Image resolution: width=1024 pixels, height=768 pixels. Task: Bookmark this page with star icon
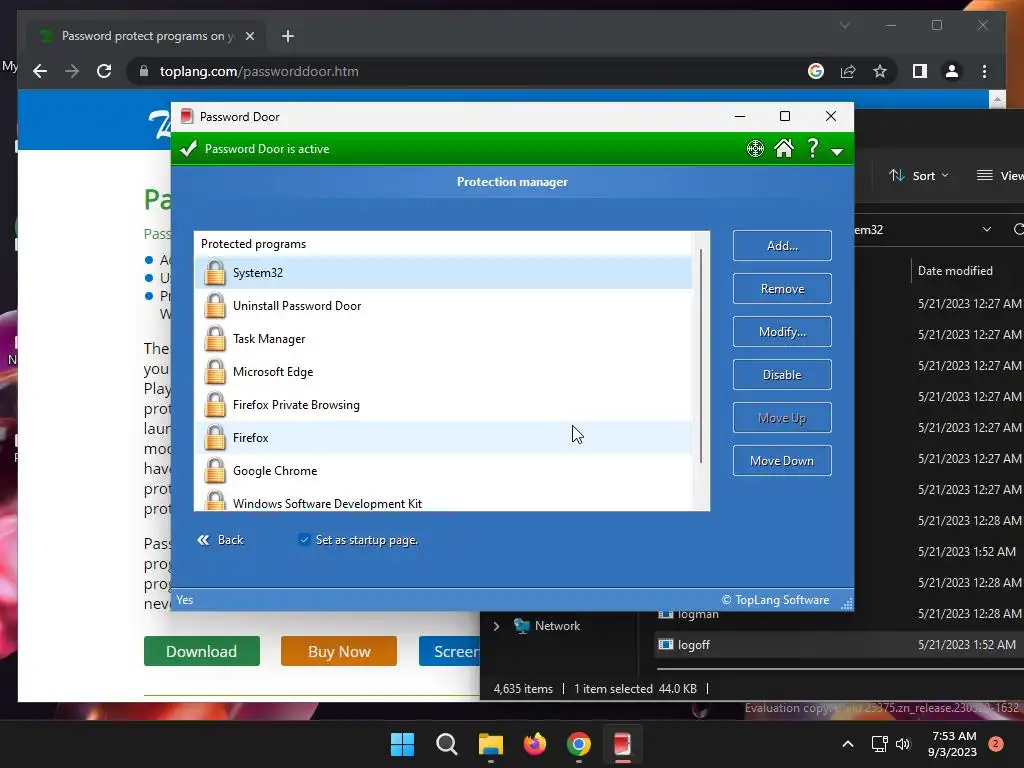click(880, 71)
